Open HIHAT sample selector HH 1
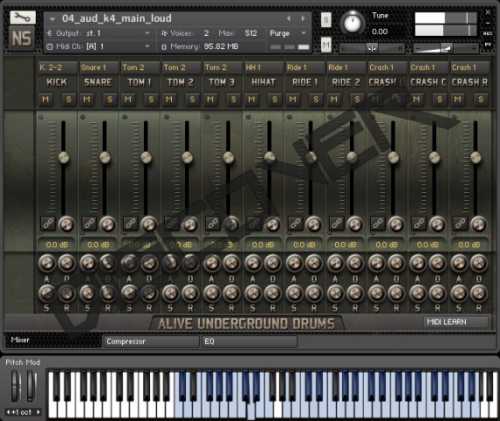Screen dimensions: 500x421 pyautogui.click(x=263, y=68)
